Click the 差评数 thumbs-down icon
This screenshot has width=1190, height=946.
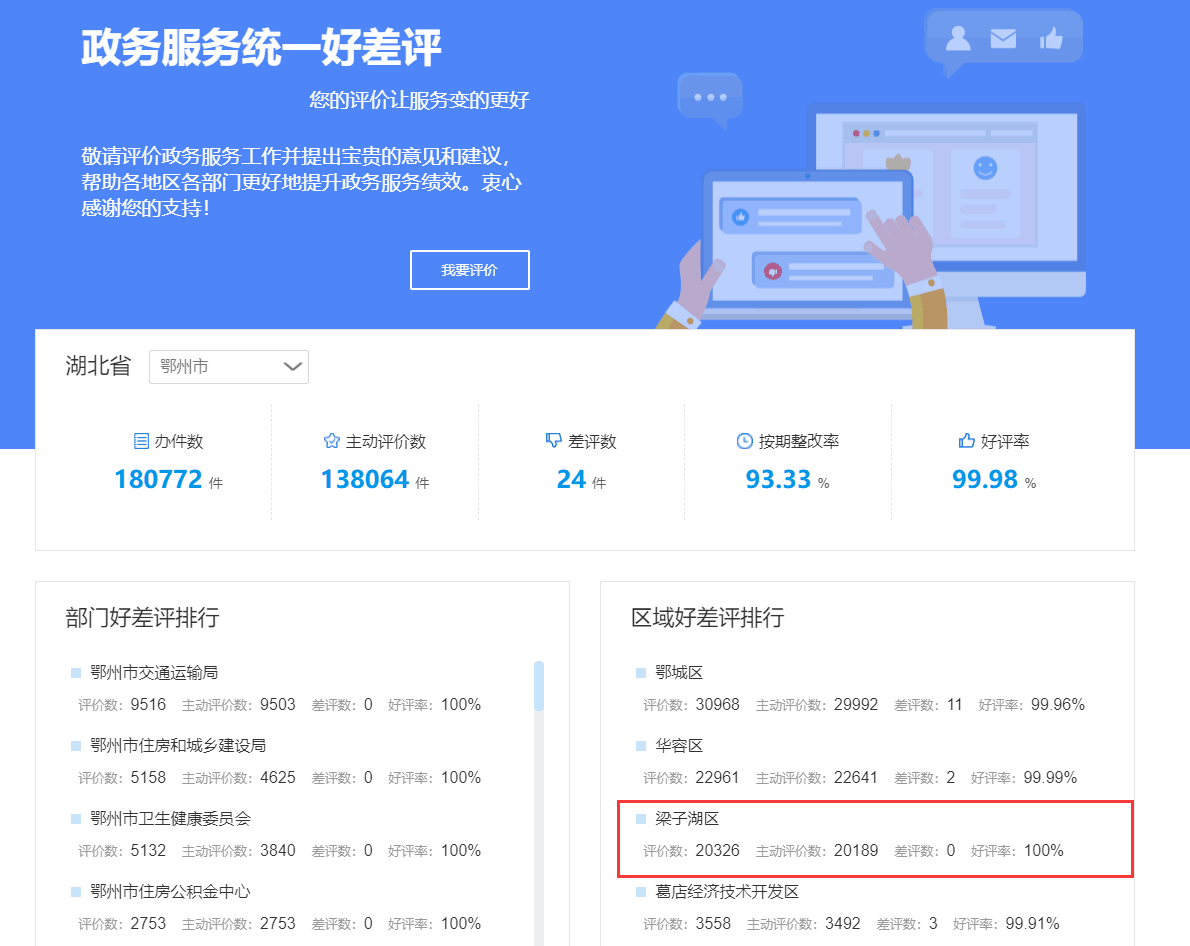pos(553,440)
